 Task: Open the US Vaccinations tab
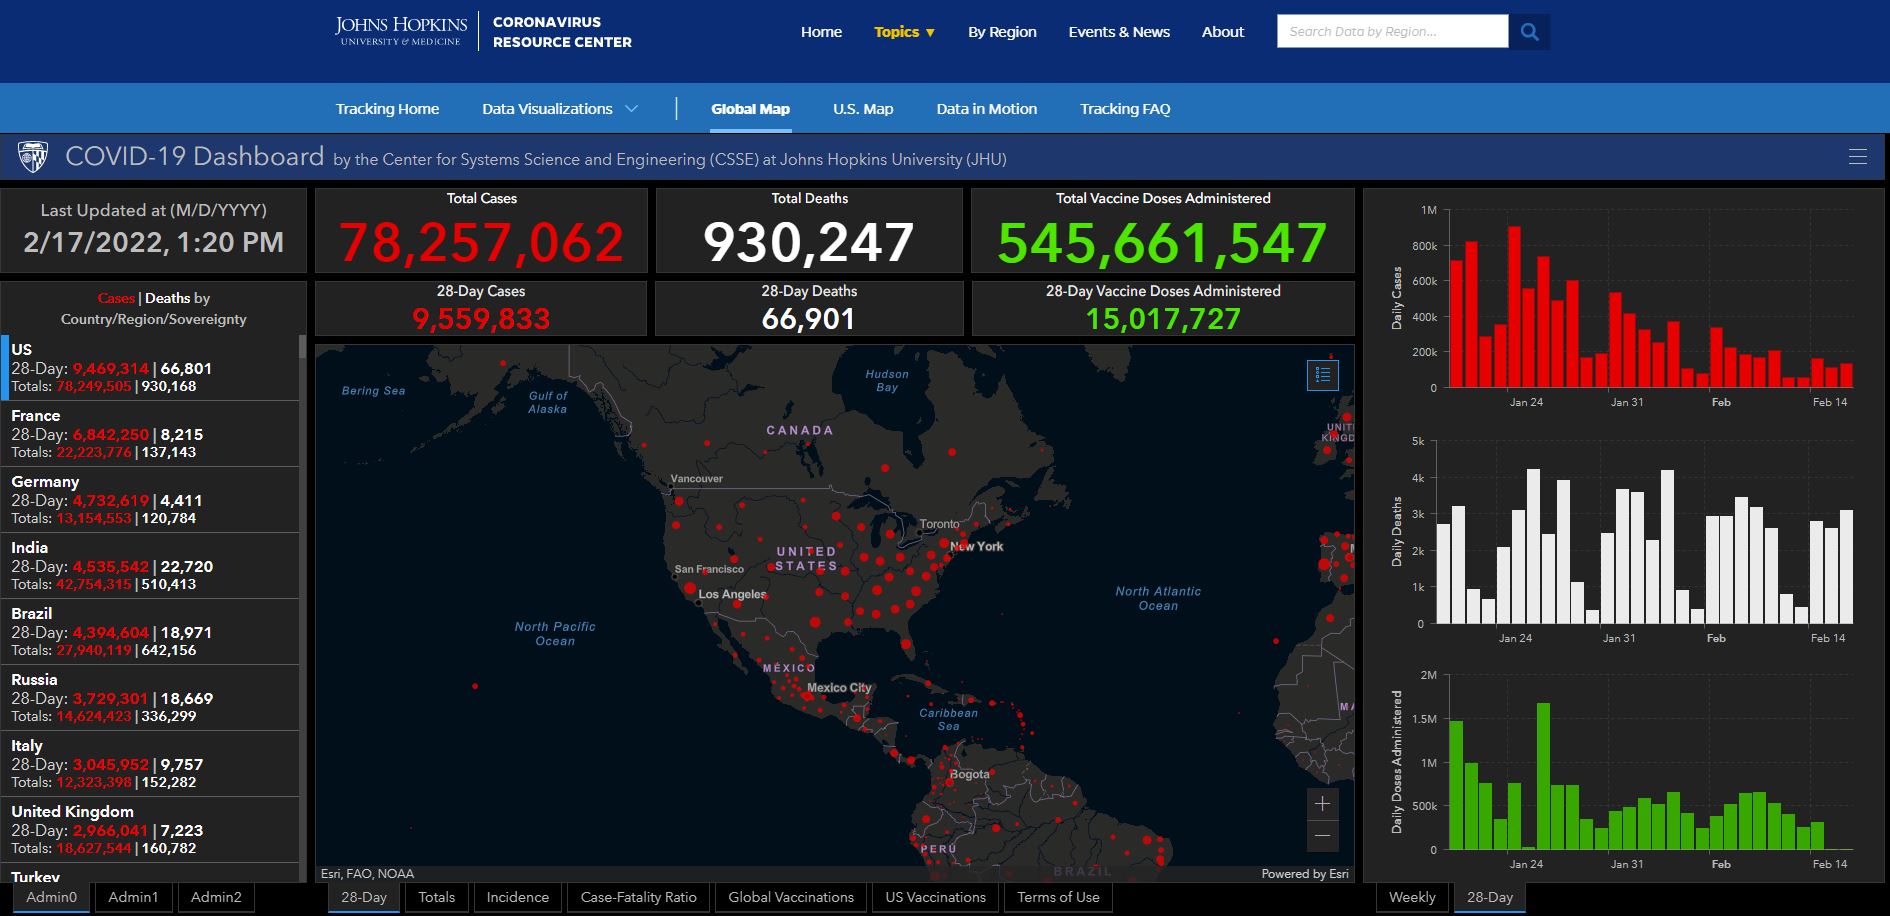click(x=935, y=897)
